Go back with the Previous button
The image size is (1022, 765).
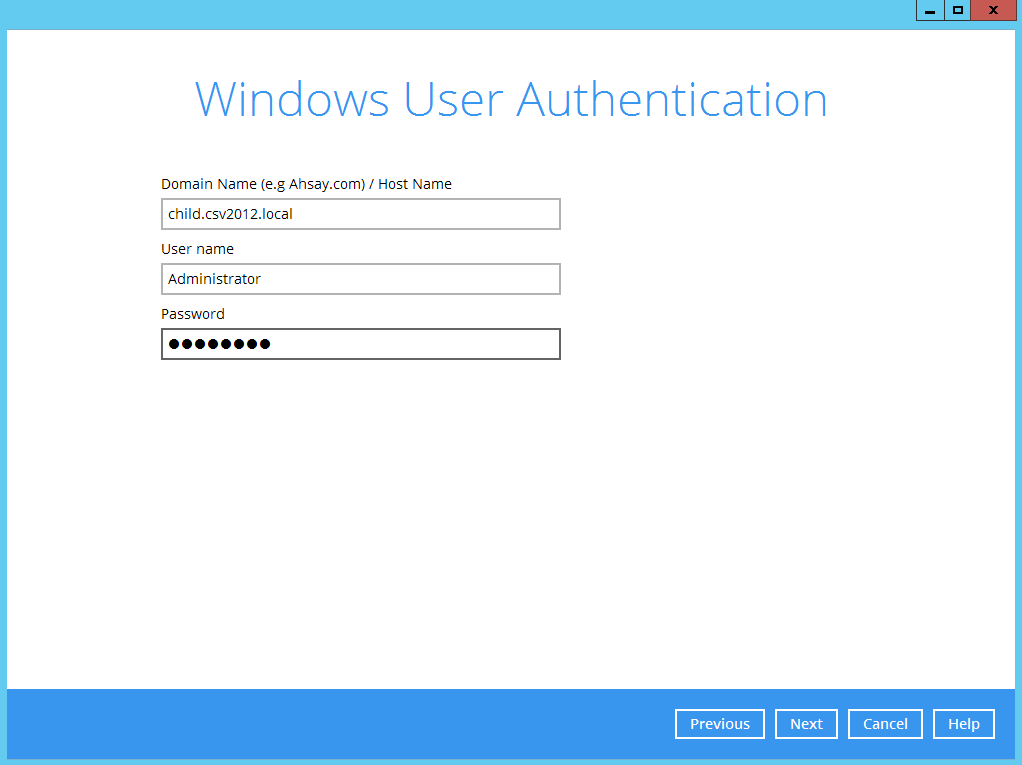tap(719, 724)
